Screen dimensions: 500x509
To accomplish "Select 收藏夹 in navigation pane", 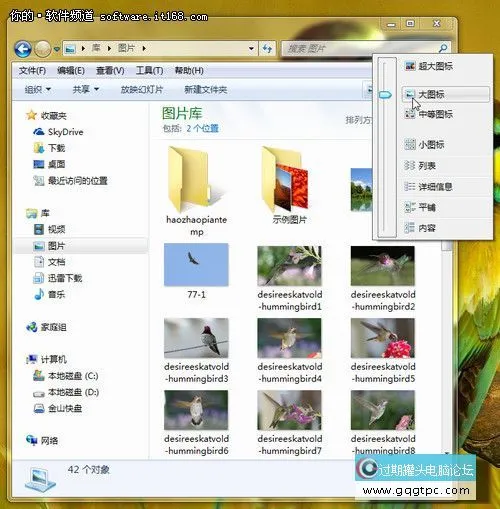I will point(46,116).
